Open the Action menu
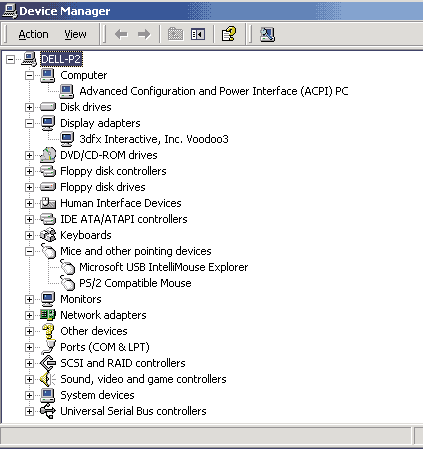The width and height of the screenshot is (423, 449). [33, 34]
